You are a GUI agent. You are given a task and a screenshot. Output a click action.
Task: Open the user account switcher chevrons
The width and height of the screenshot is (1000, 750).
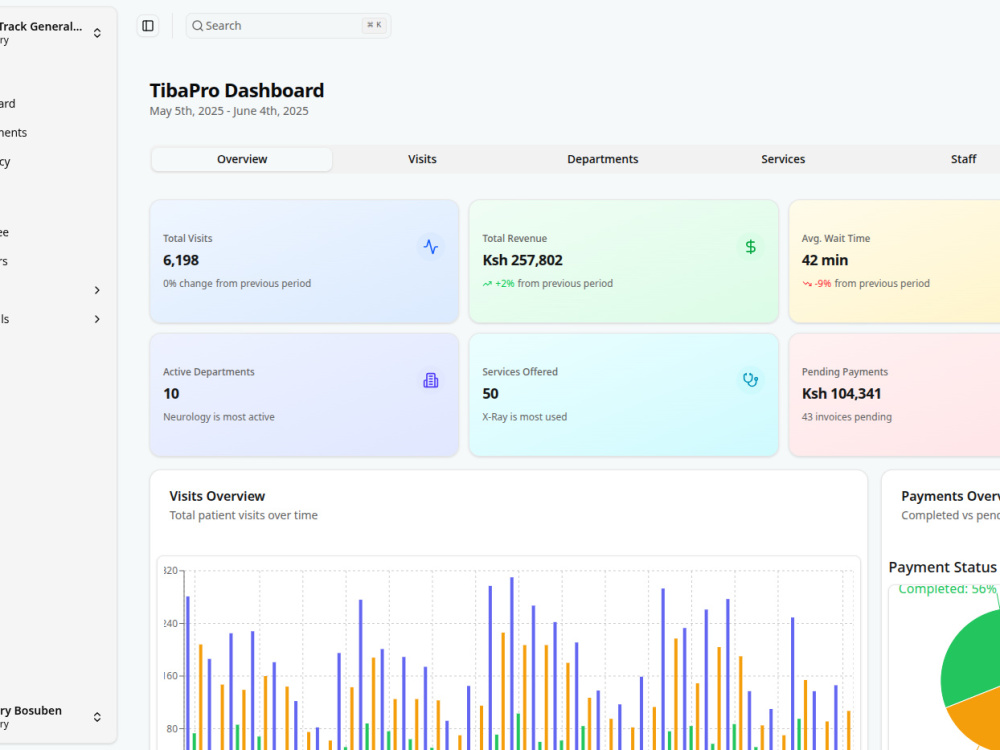coord(97,717)
